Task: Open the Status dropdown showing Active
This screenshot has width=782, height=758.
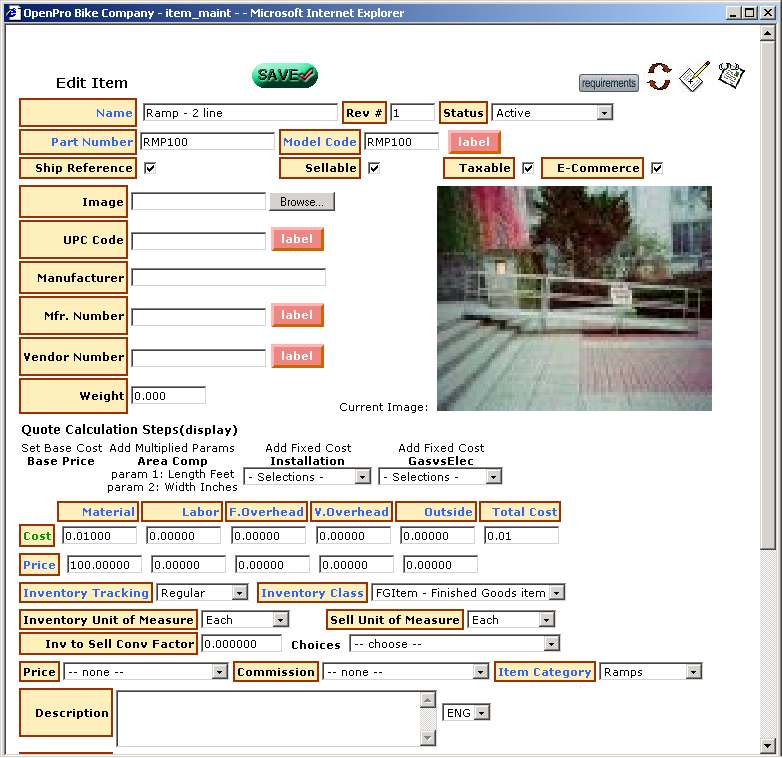Action: point(604,113)
